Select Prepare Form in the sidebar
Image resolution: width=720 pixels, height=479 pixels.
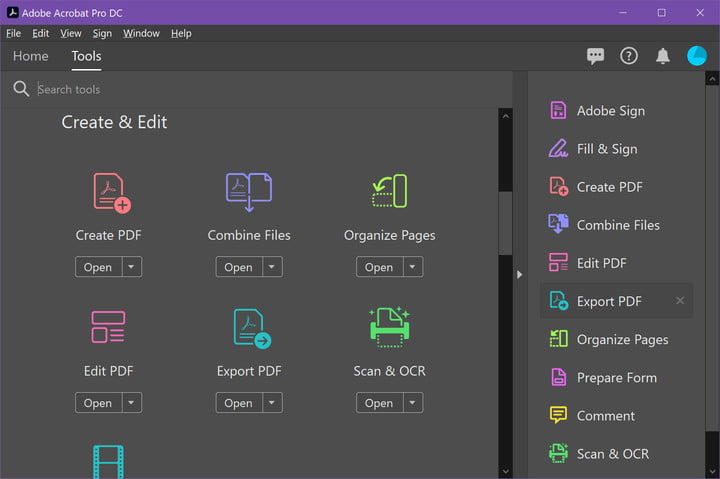(616, 377)
